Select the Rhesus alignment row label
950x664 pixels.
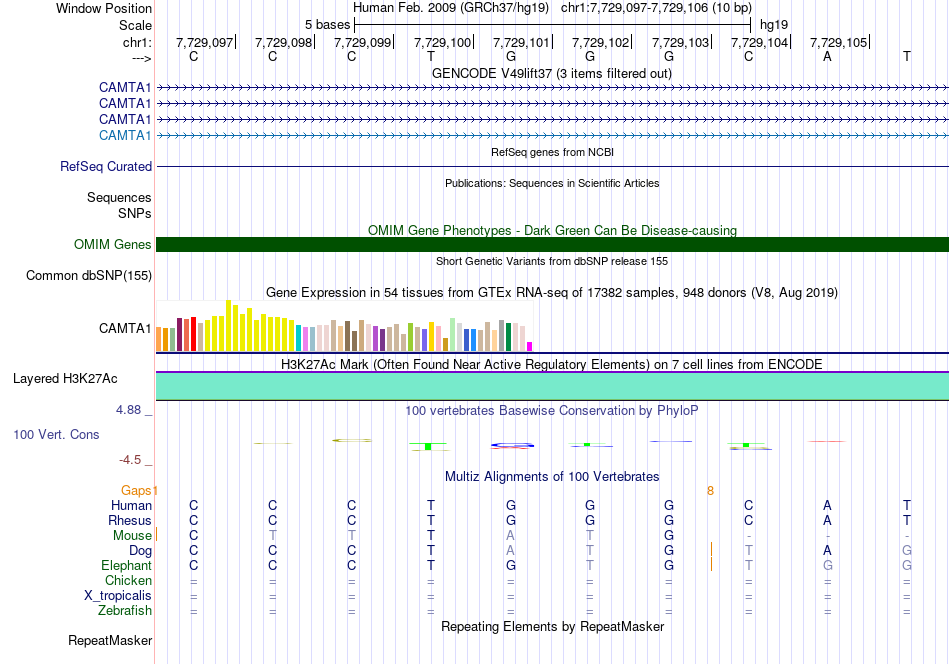point(130,520)
